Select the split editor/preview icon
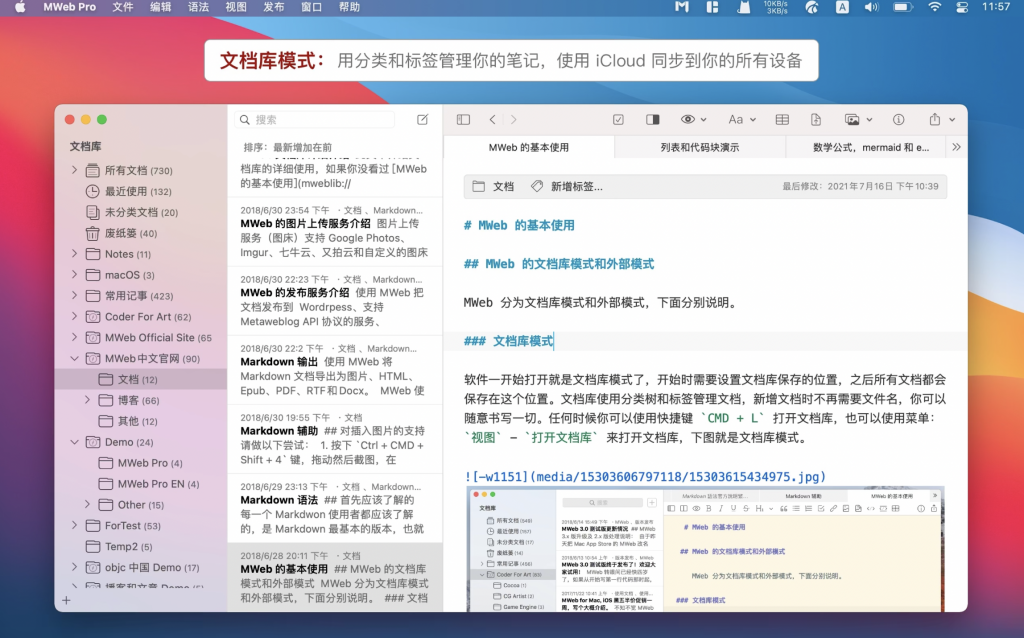This screenshot has height=638, width=1024. pos(652,119)
